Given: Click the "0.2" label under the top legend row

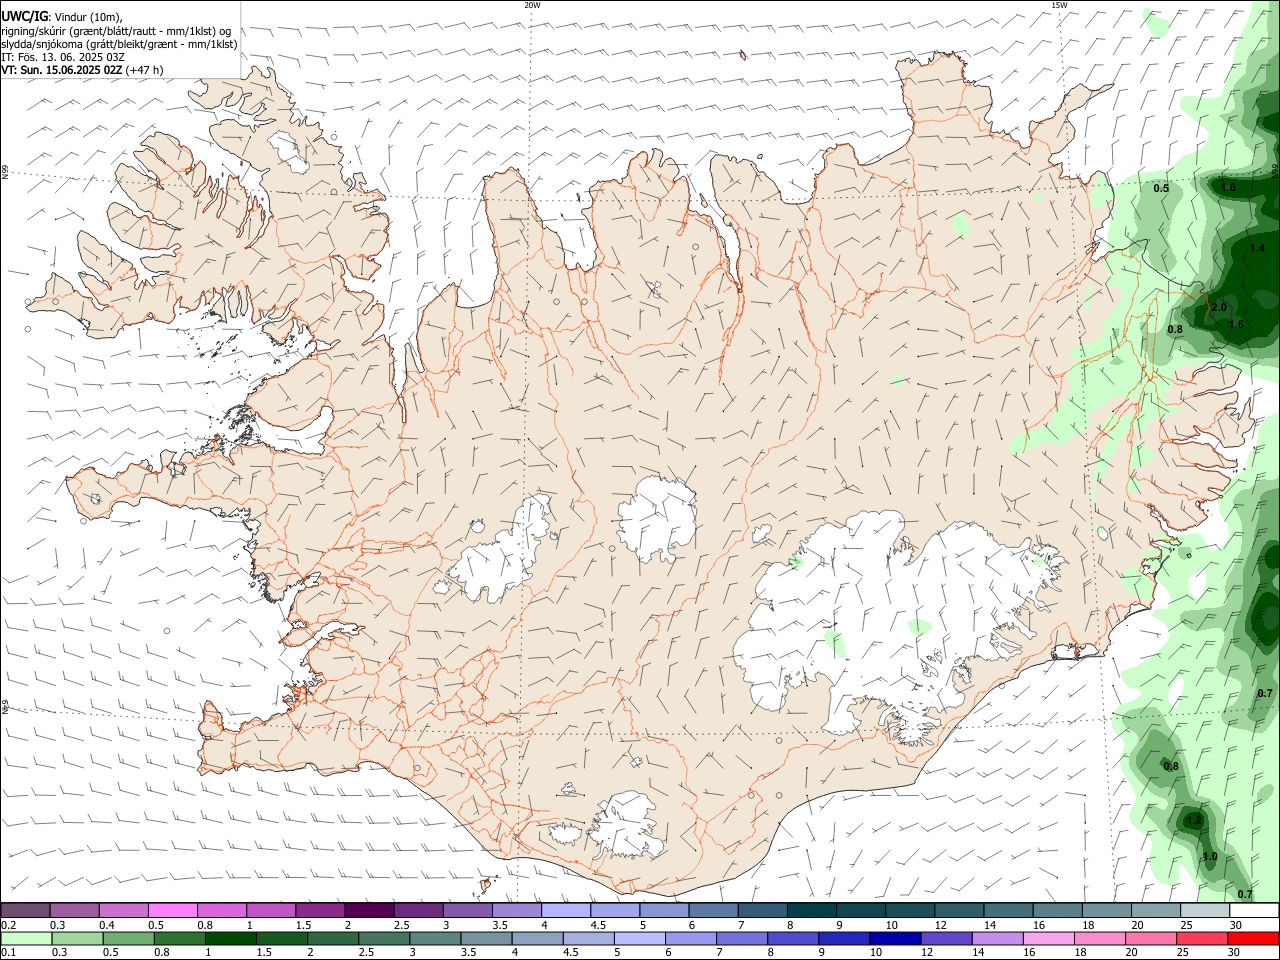Looking at the screenshot, I should pyautogui.click(x=8, y=925).
